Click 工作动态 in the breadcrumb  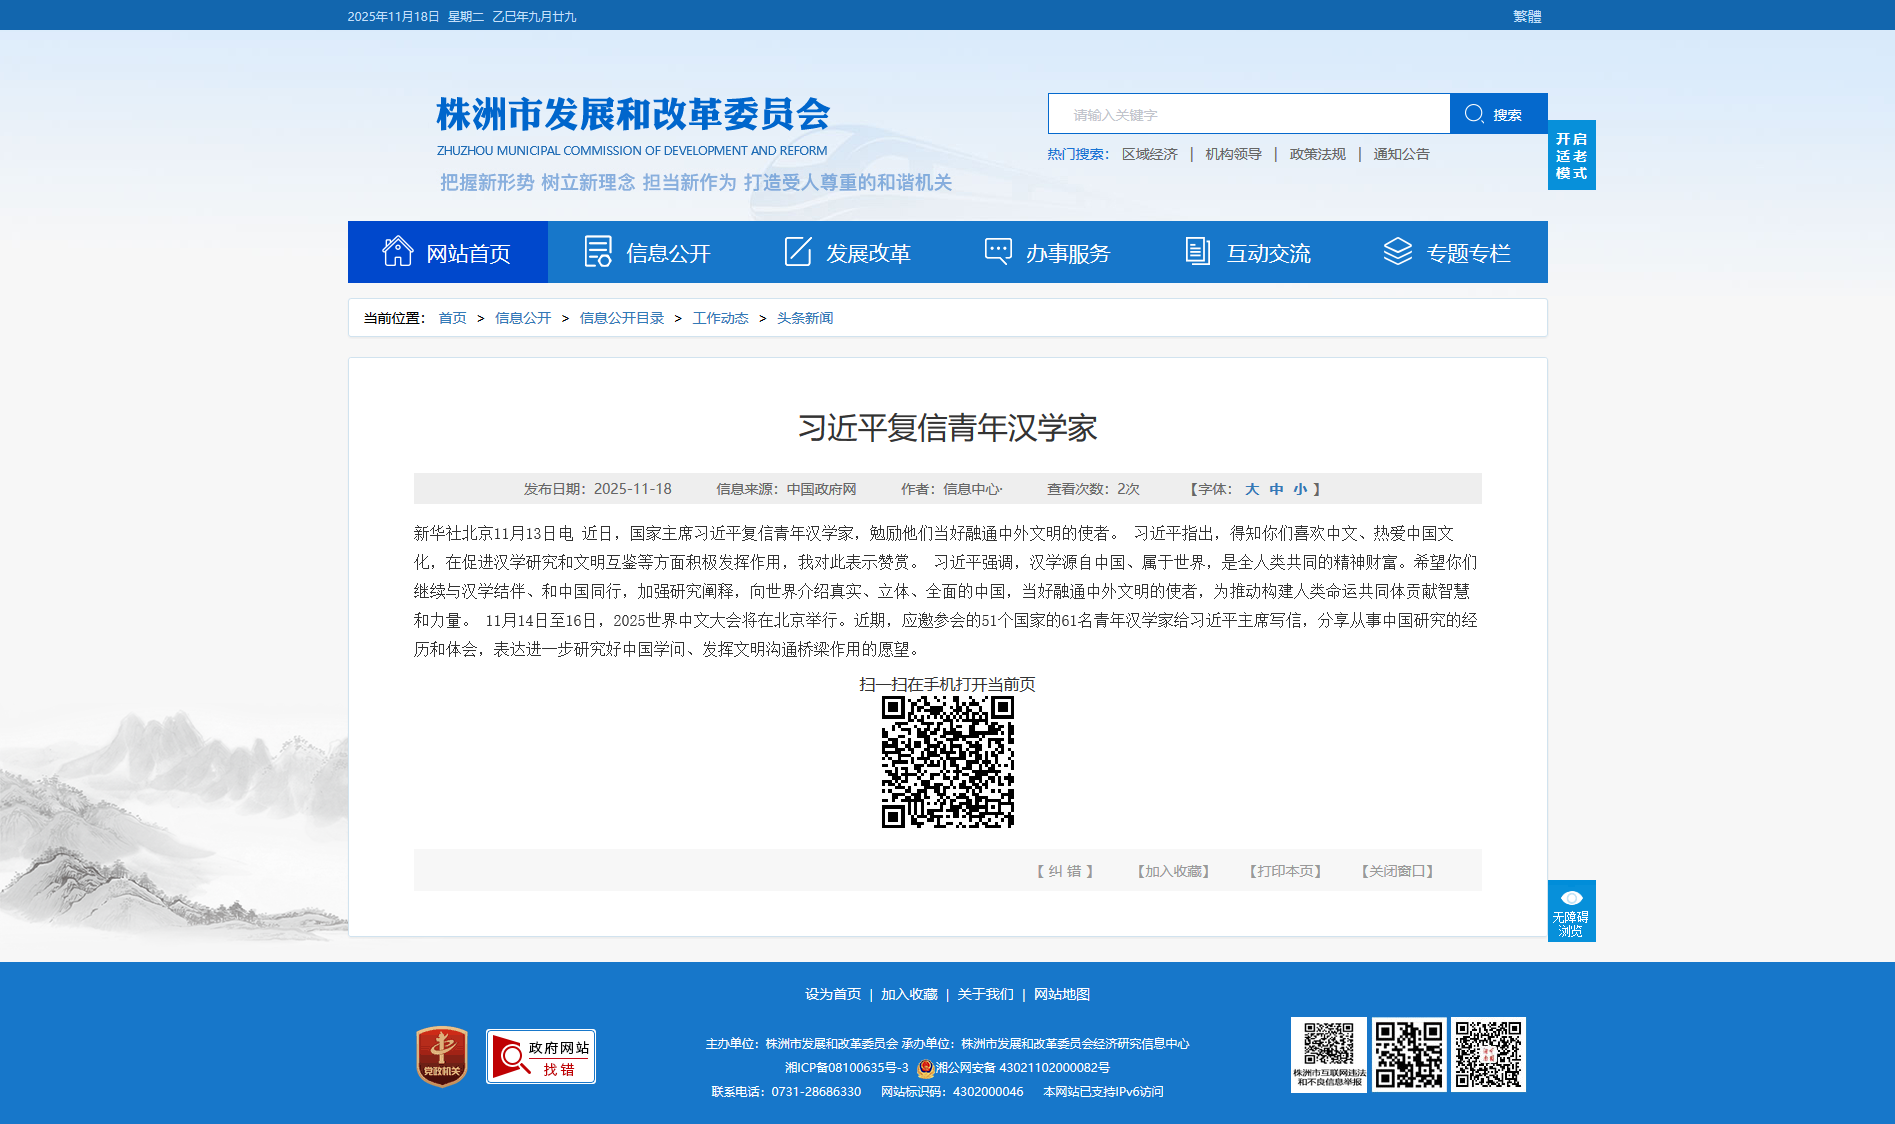coord(720,318)
